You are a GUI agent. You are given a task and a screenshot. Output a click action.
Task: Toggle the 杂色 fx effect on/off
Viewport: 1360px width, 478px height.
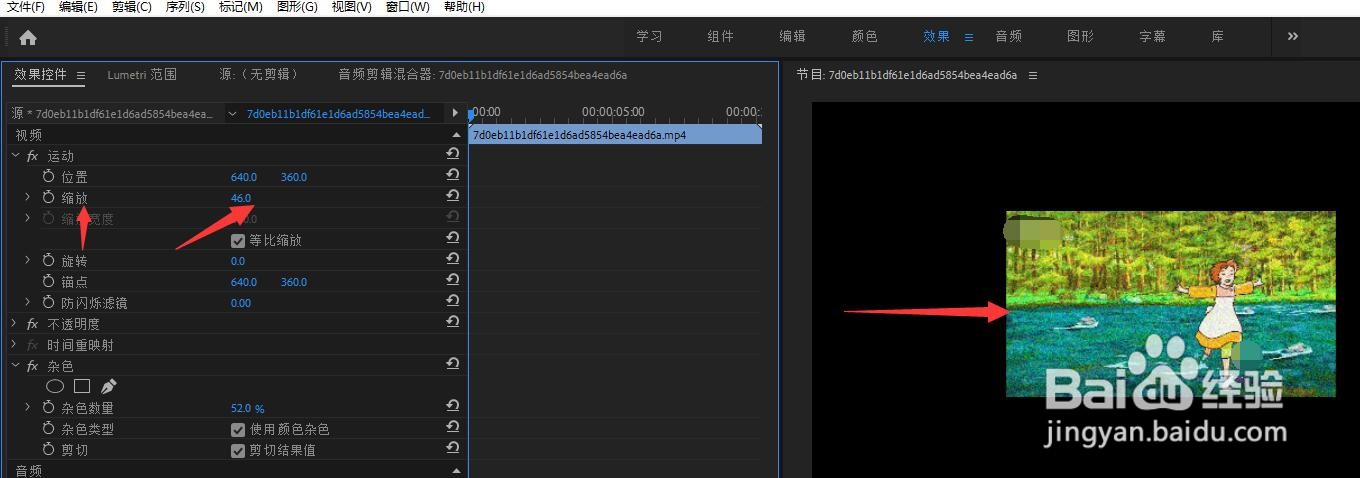click(32, 366)
